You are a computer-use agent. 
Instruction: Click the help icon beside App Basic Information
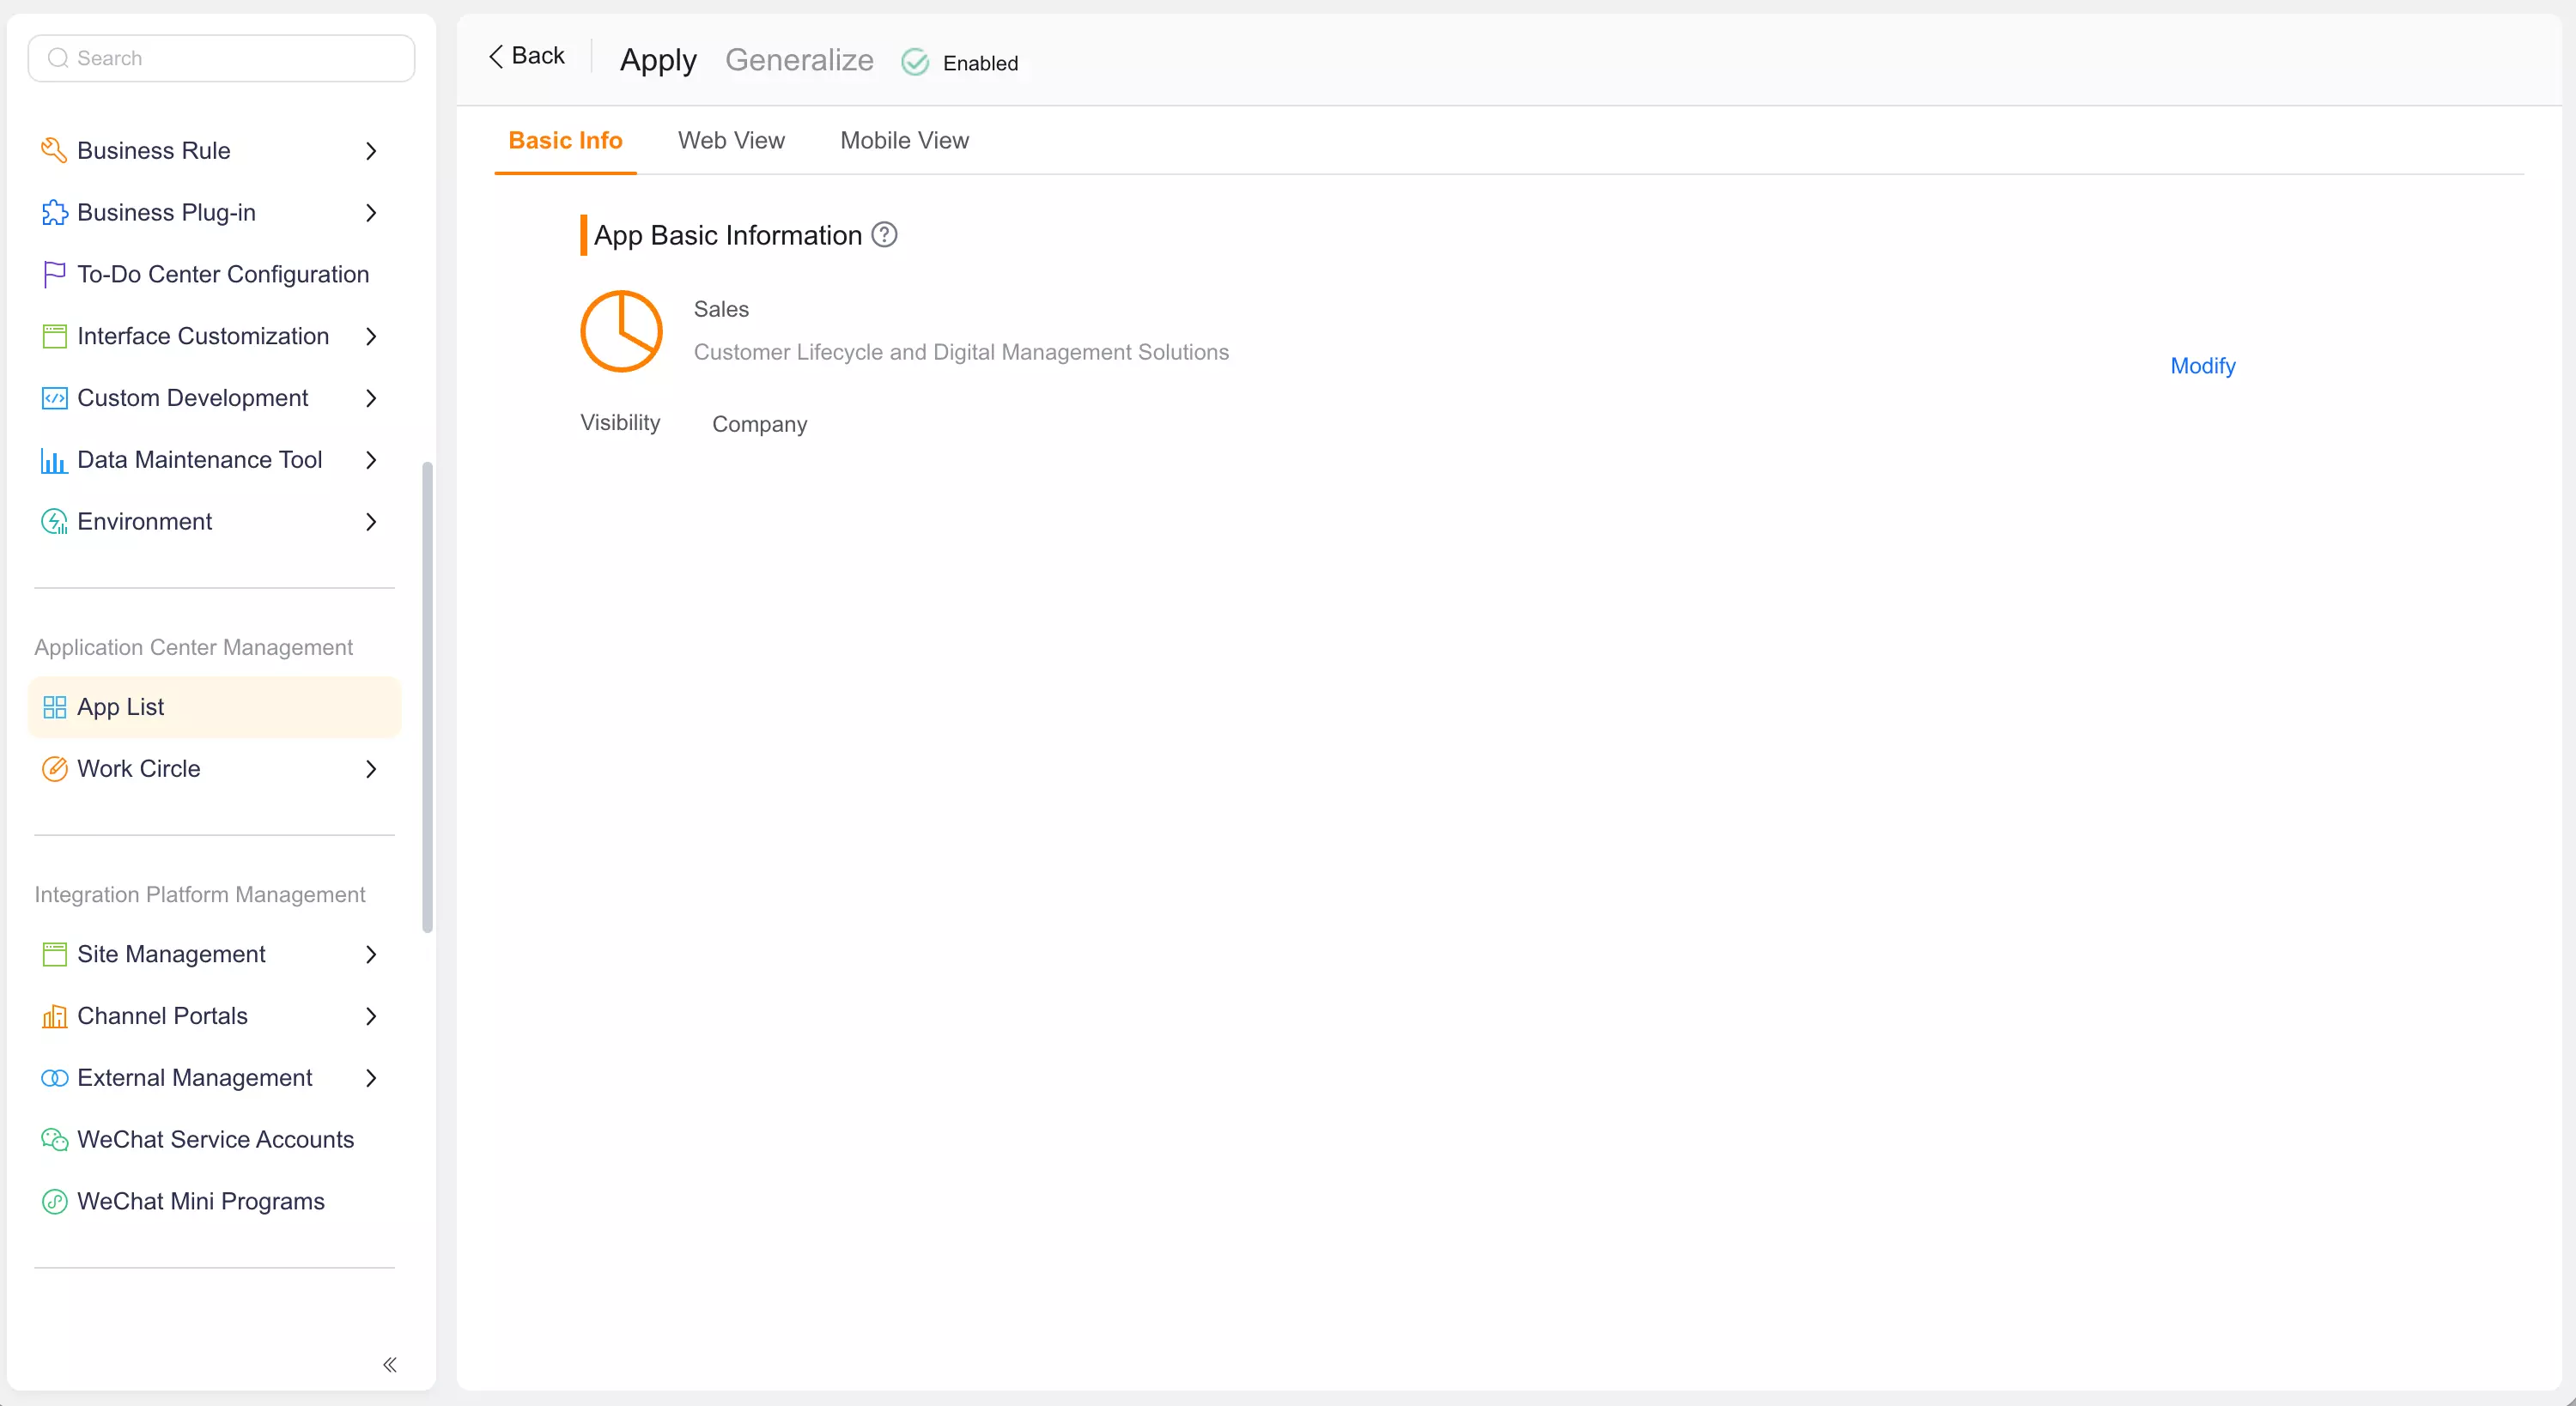(x=884, y=235)
